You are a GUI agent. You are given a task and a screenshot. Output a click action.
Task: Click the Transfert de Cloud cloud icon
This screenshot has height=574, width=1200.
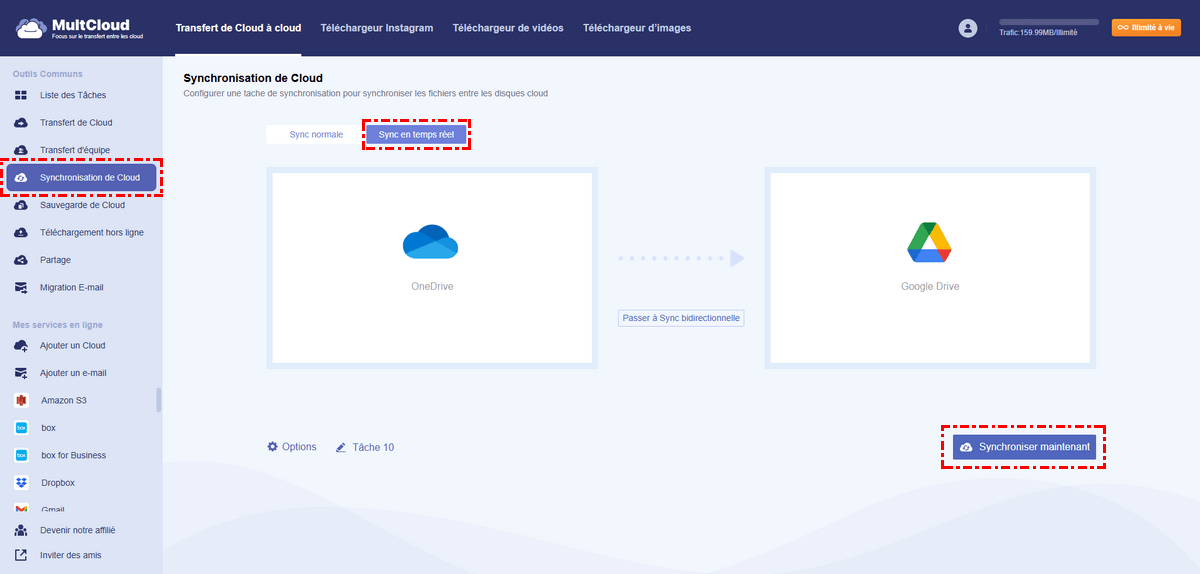(21, 123)
